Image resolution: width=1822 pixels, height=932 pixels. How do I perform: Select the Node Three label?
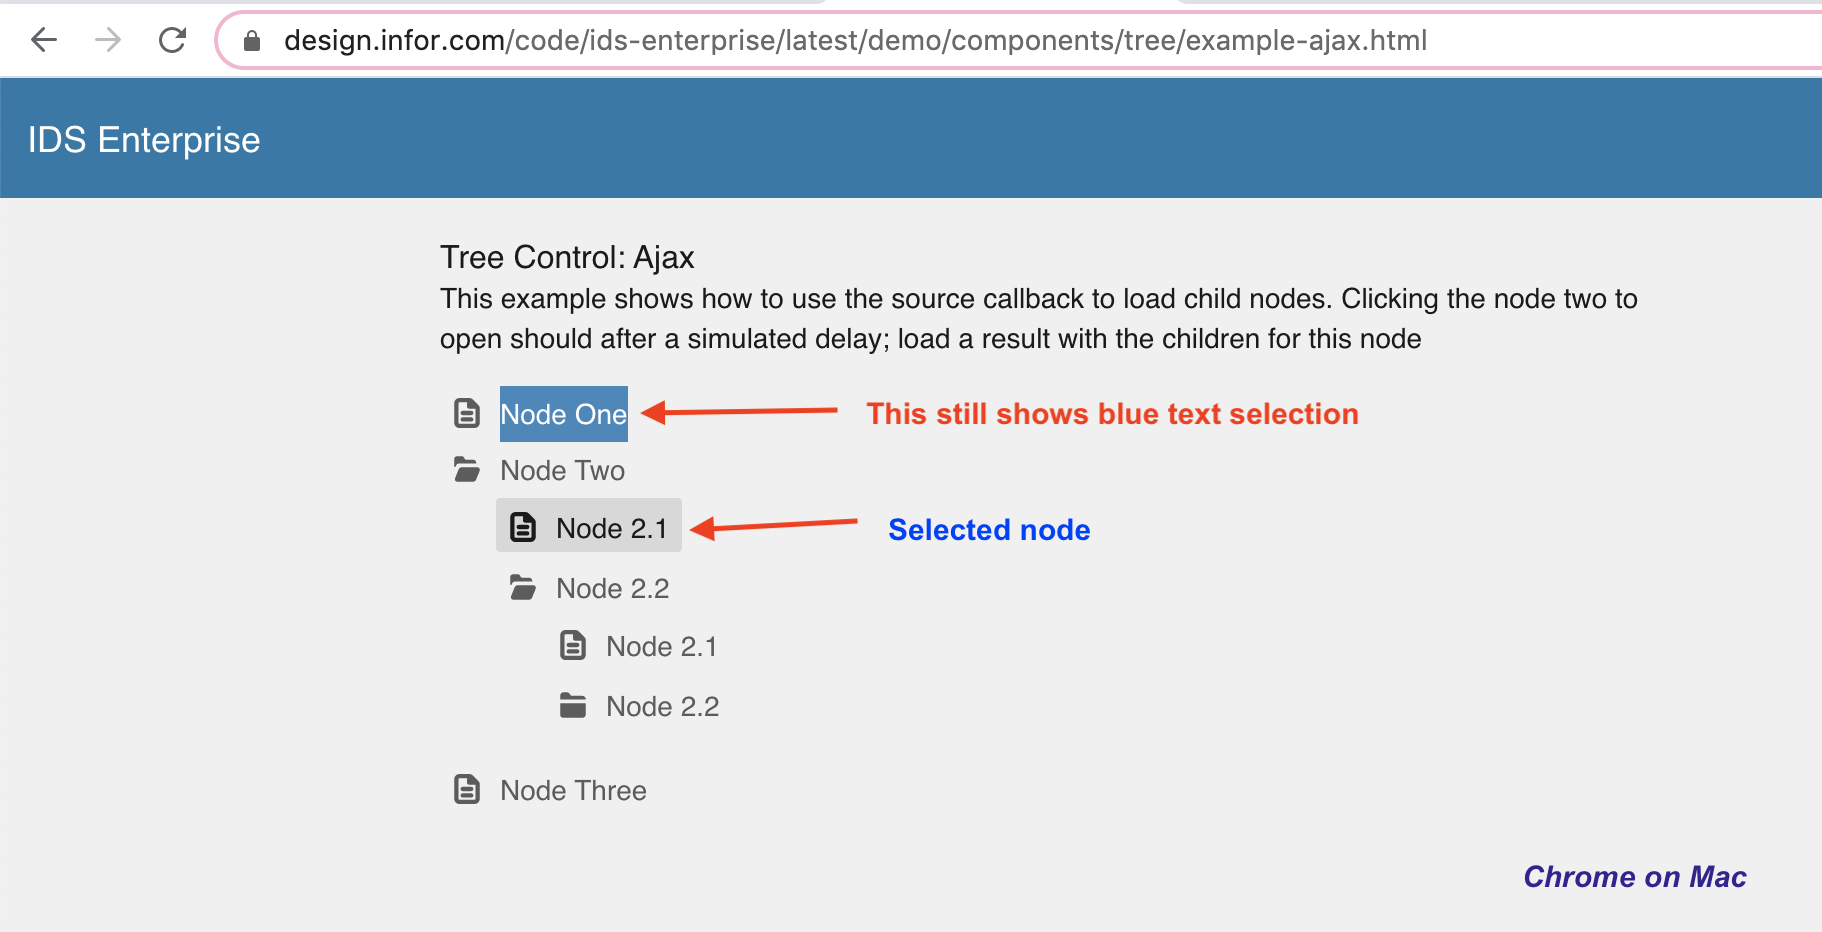(x=573, y=790)
